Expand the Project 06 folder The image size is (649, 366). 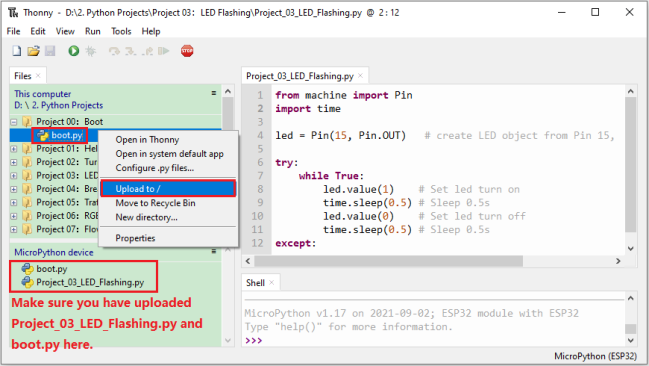(14, 216)
